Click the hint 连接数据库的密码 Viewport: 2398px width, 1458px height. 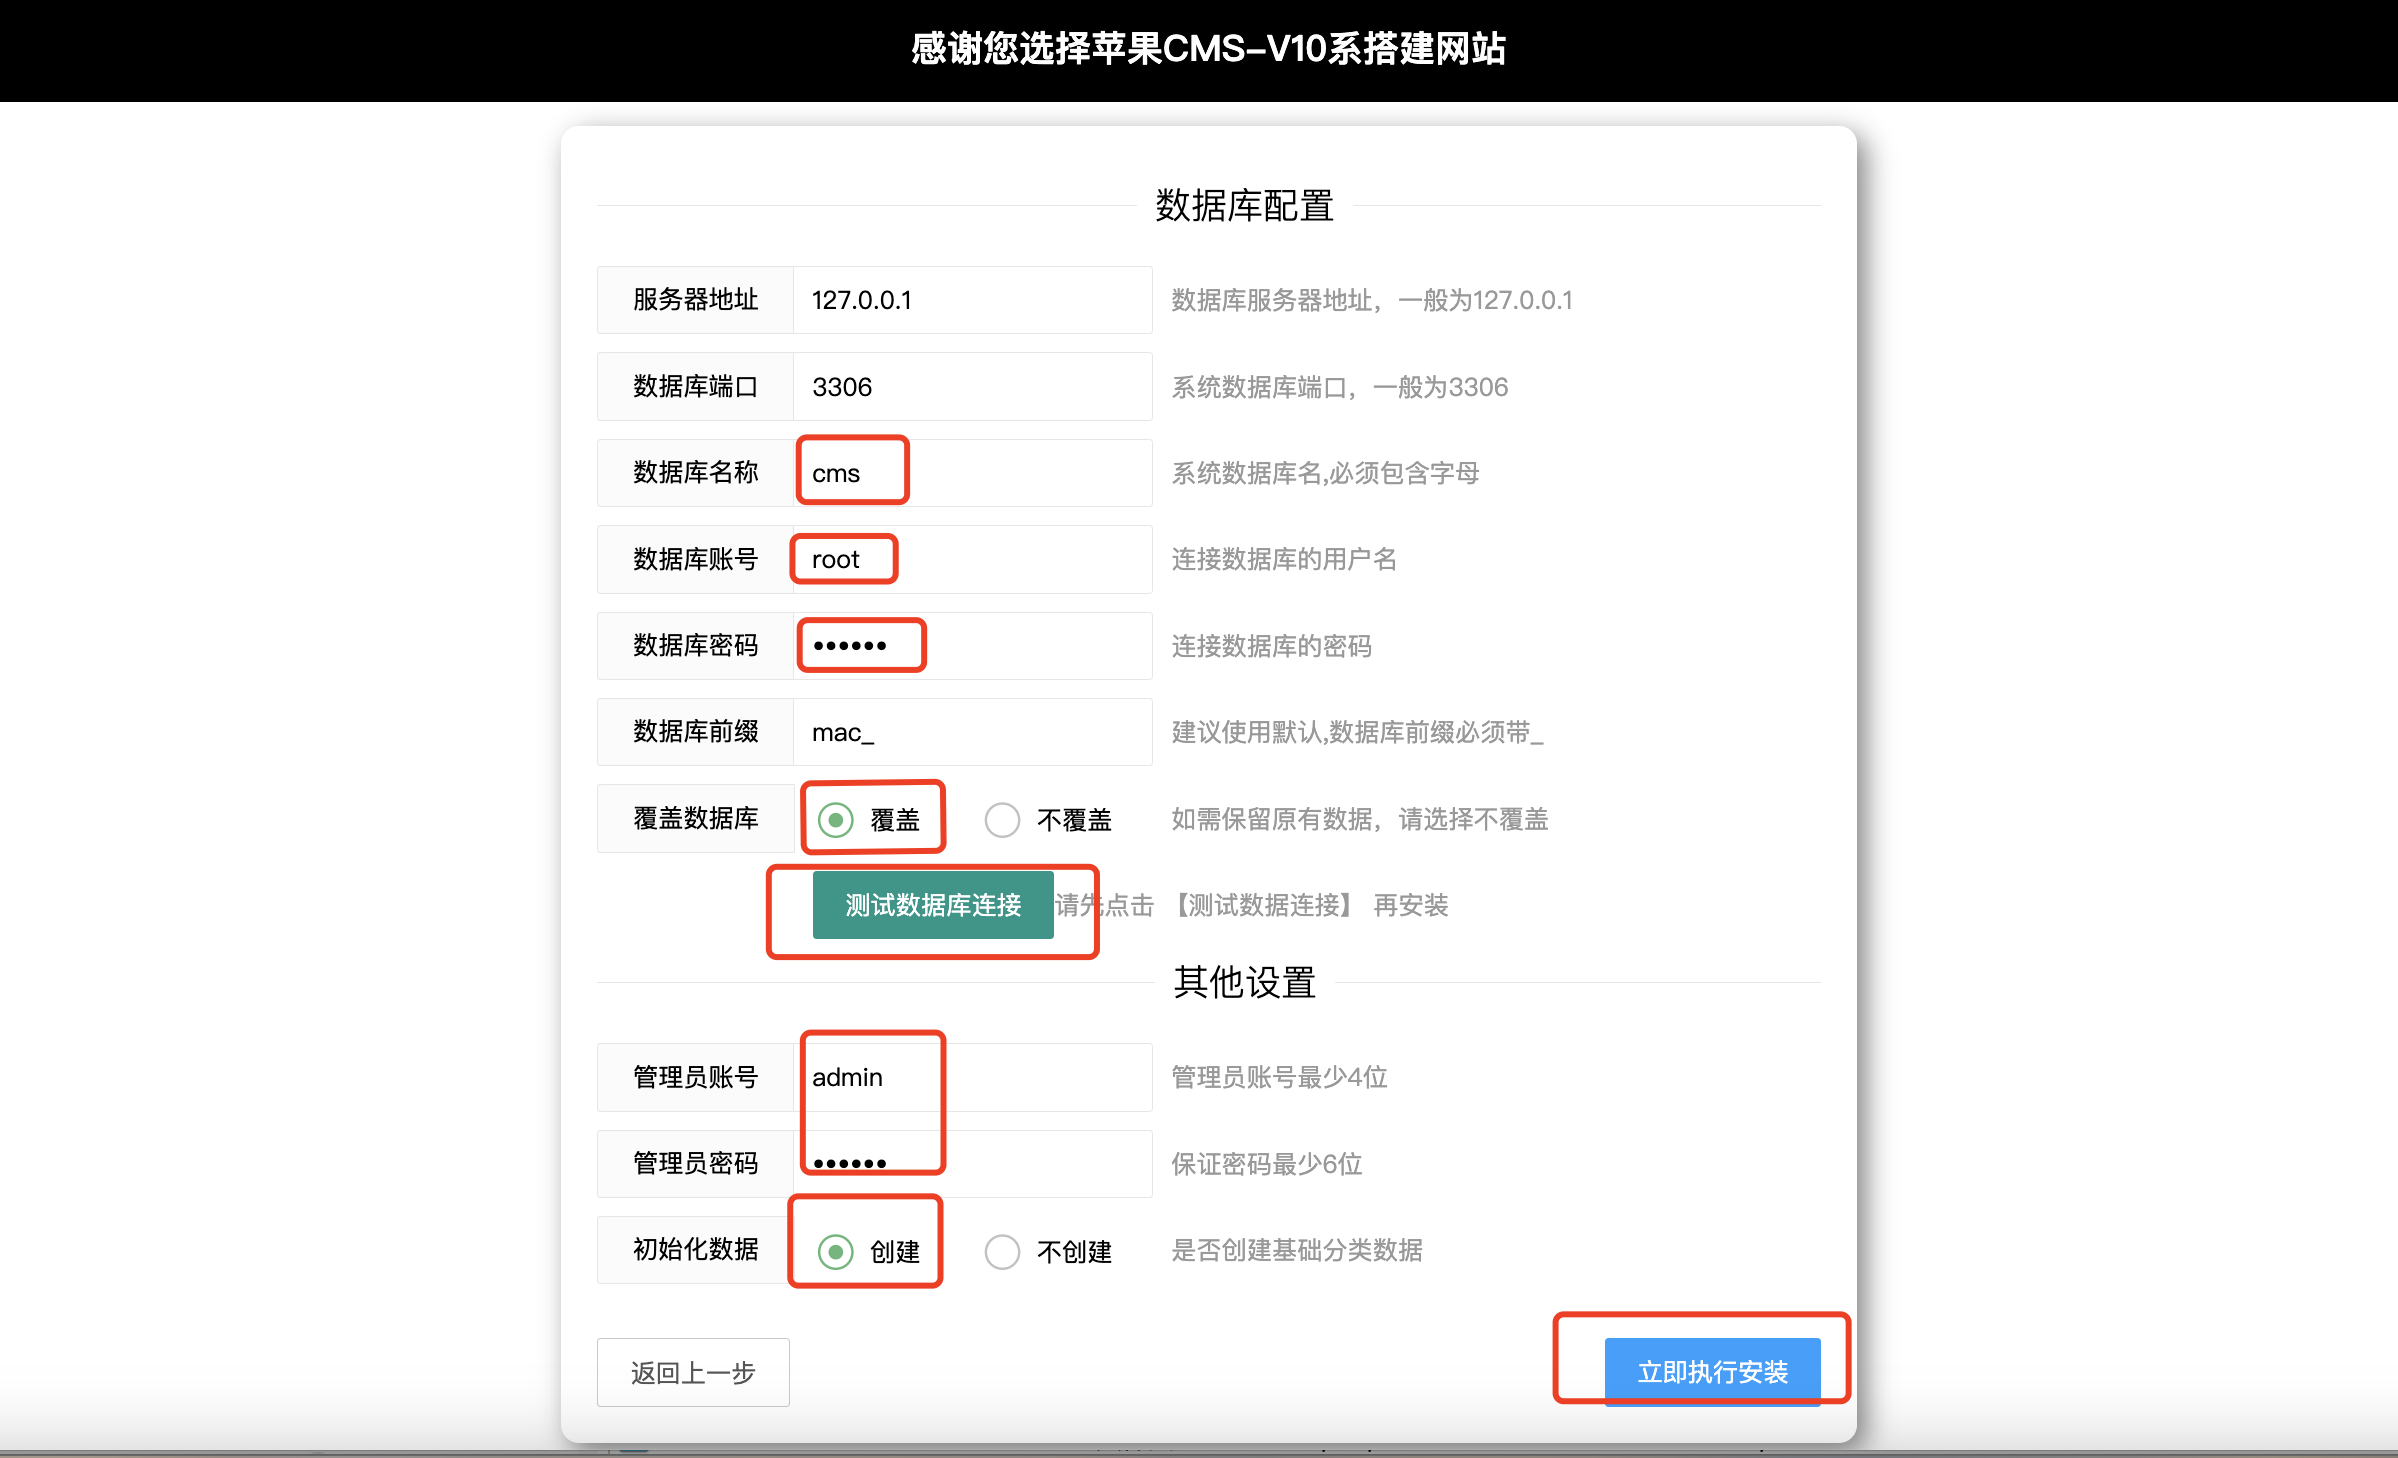1271,646
